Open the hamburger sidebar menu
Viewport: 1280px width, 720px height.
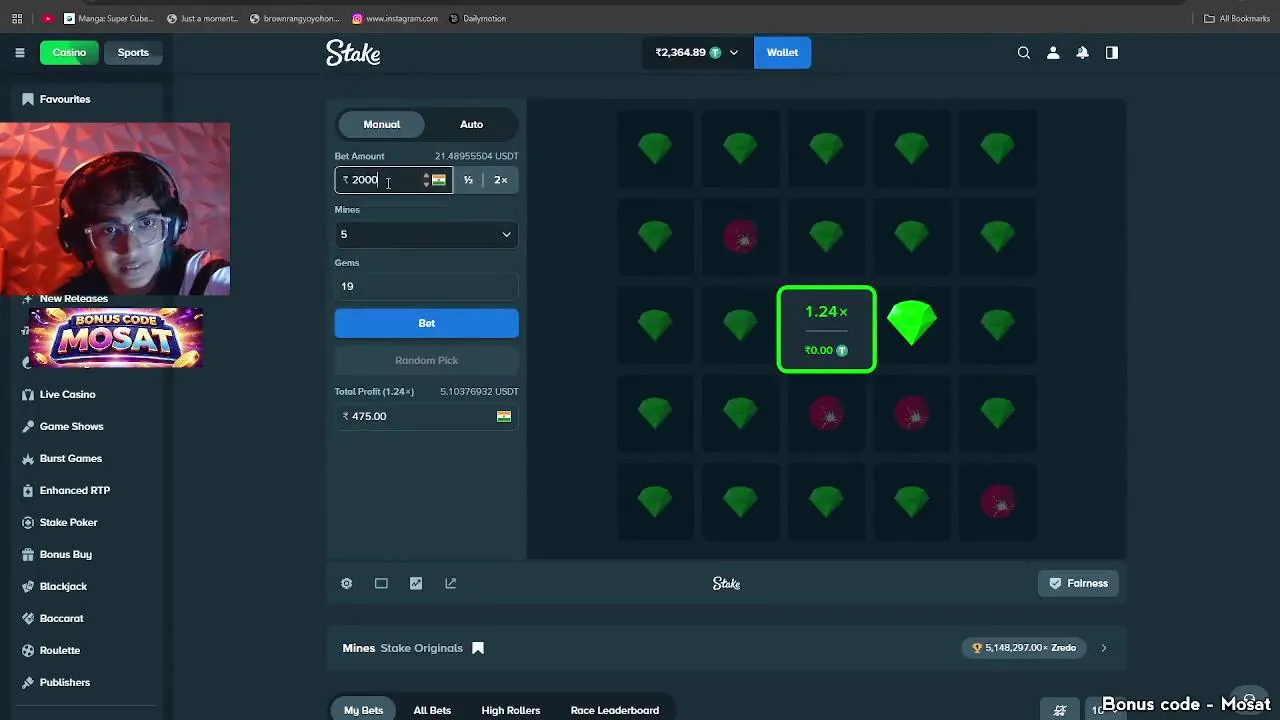click(19, 53)
